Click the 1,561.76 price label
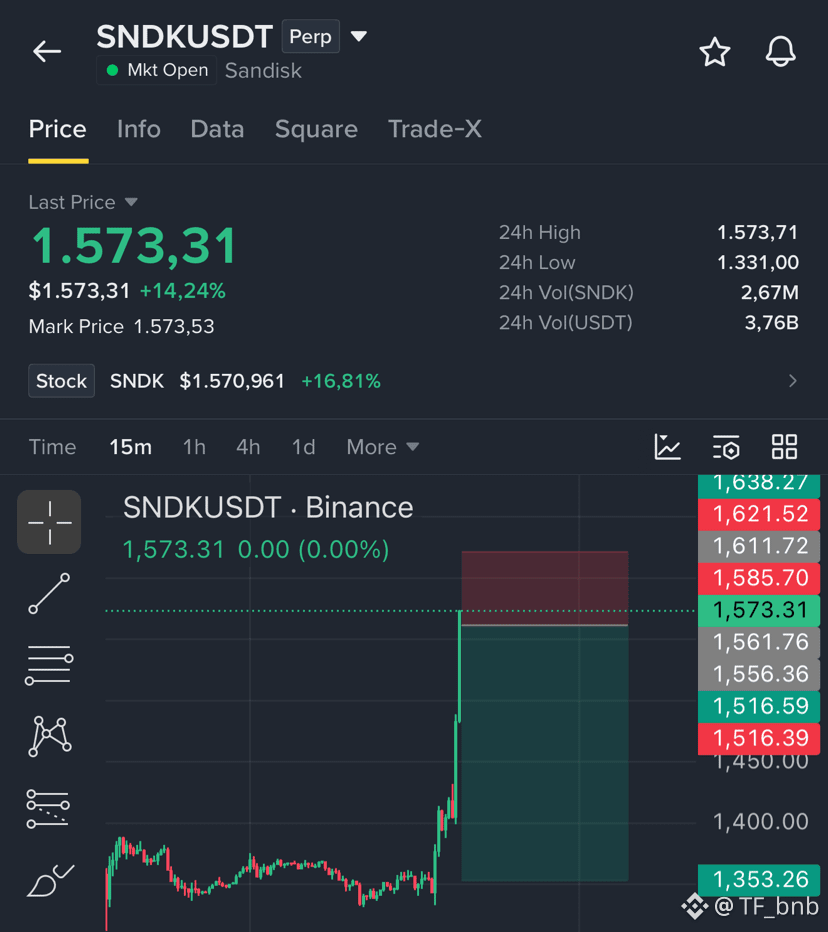The width and height of the screenshot is (828, 932). (759, 642)
